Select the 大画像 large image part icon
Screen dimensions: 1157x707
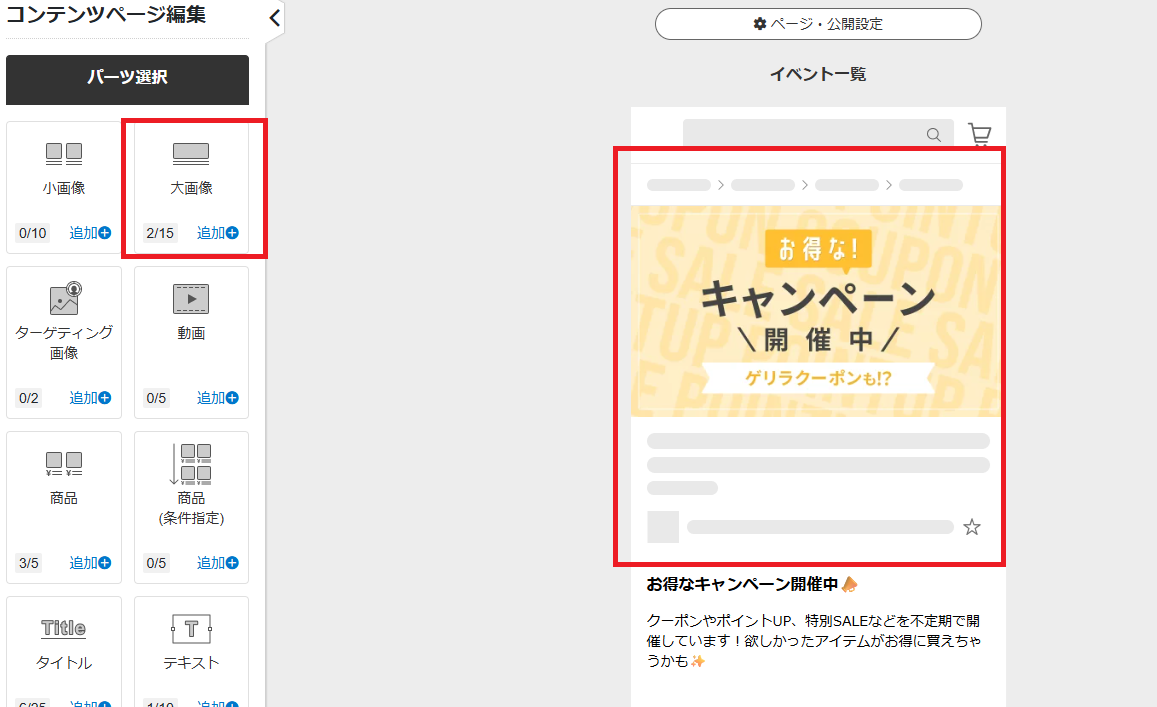[191, 154]
